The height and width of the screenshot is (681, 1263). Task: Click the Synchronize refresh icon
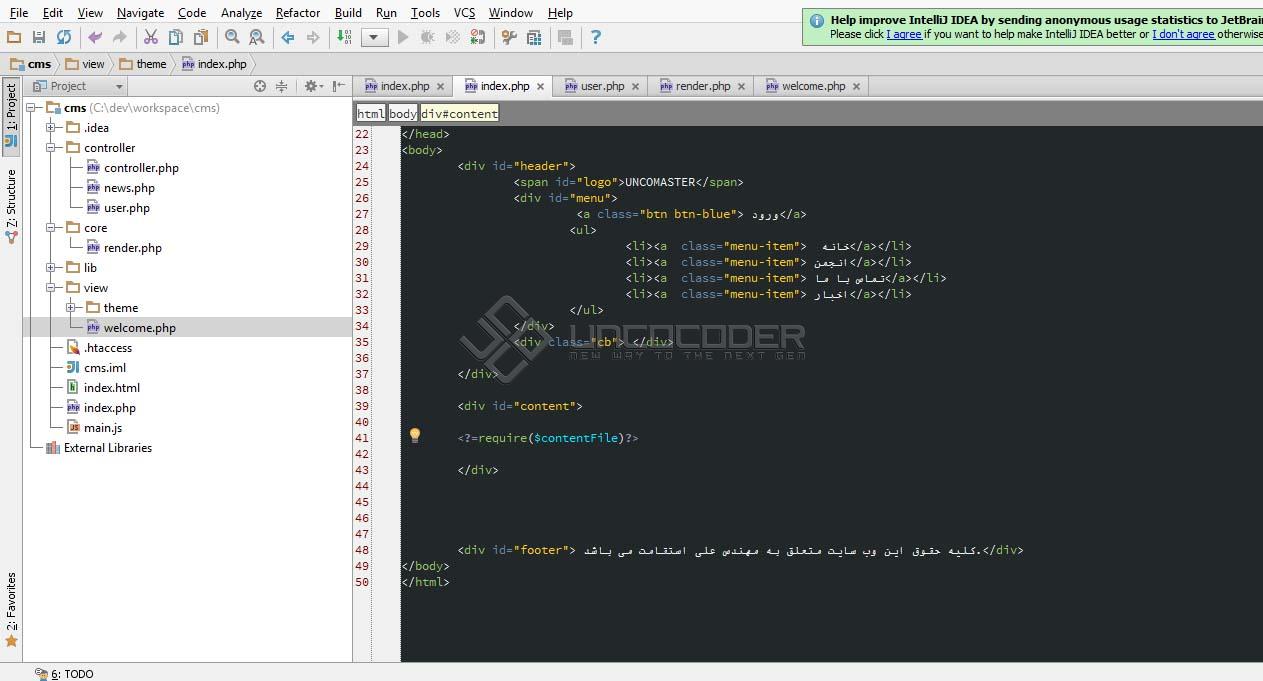(64, 37)
